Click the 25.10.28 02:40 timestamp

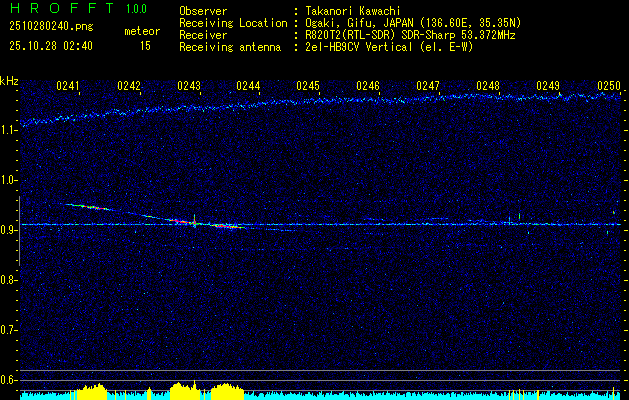[51, 46]
